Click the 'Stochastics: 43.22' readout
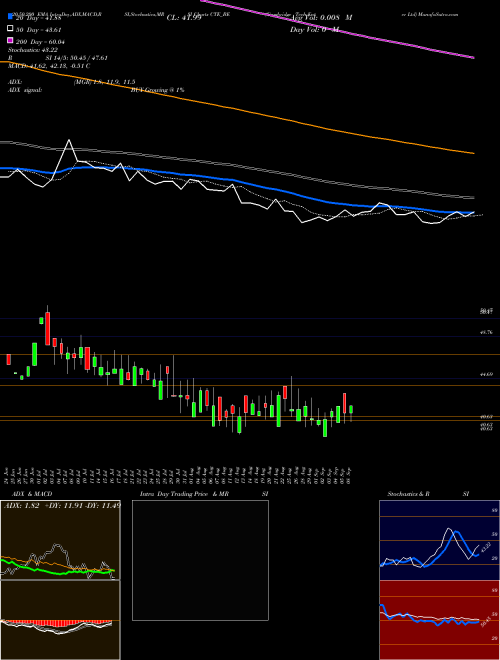This screenshot has height=660, width=500. click(x=31, y=50)
